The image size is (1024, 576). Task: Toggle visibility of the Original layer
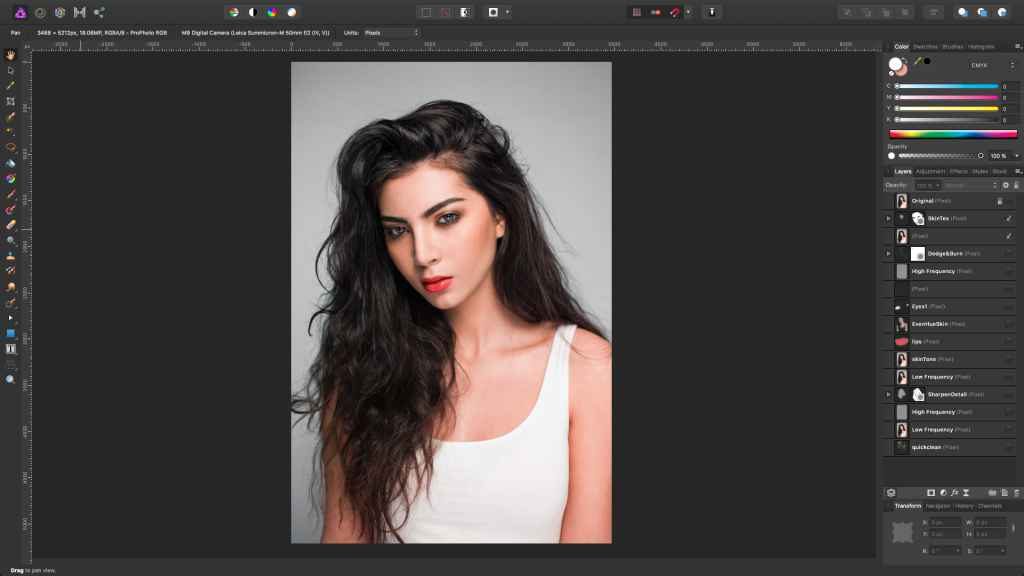coord(1008,201)
